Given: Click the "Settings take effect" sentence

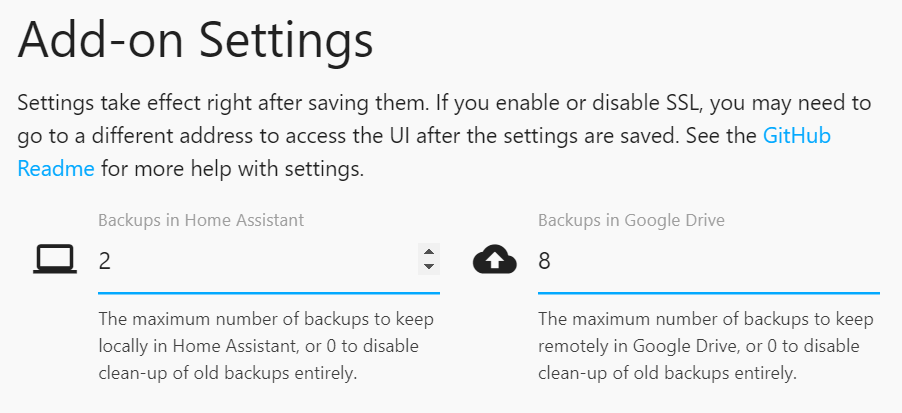Looking at the screenshot, I should point(200,103).
